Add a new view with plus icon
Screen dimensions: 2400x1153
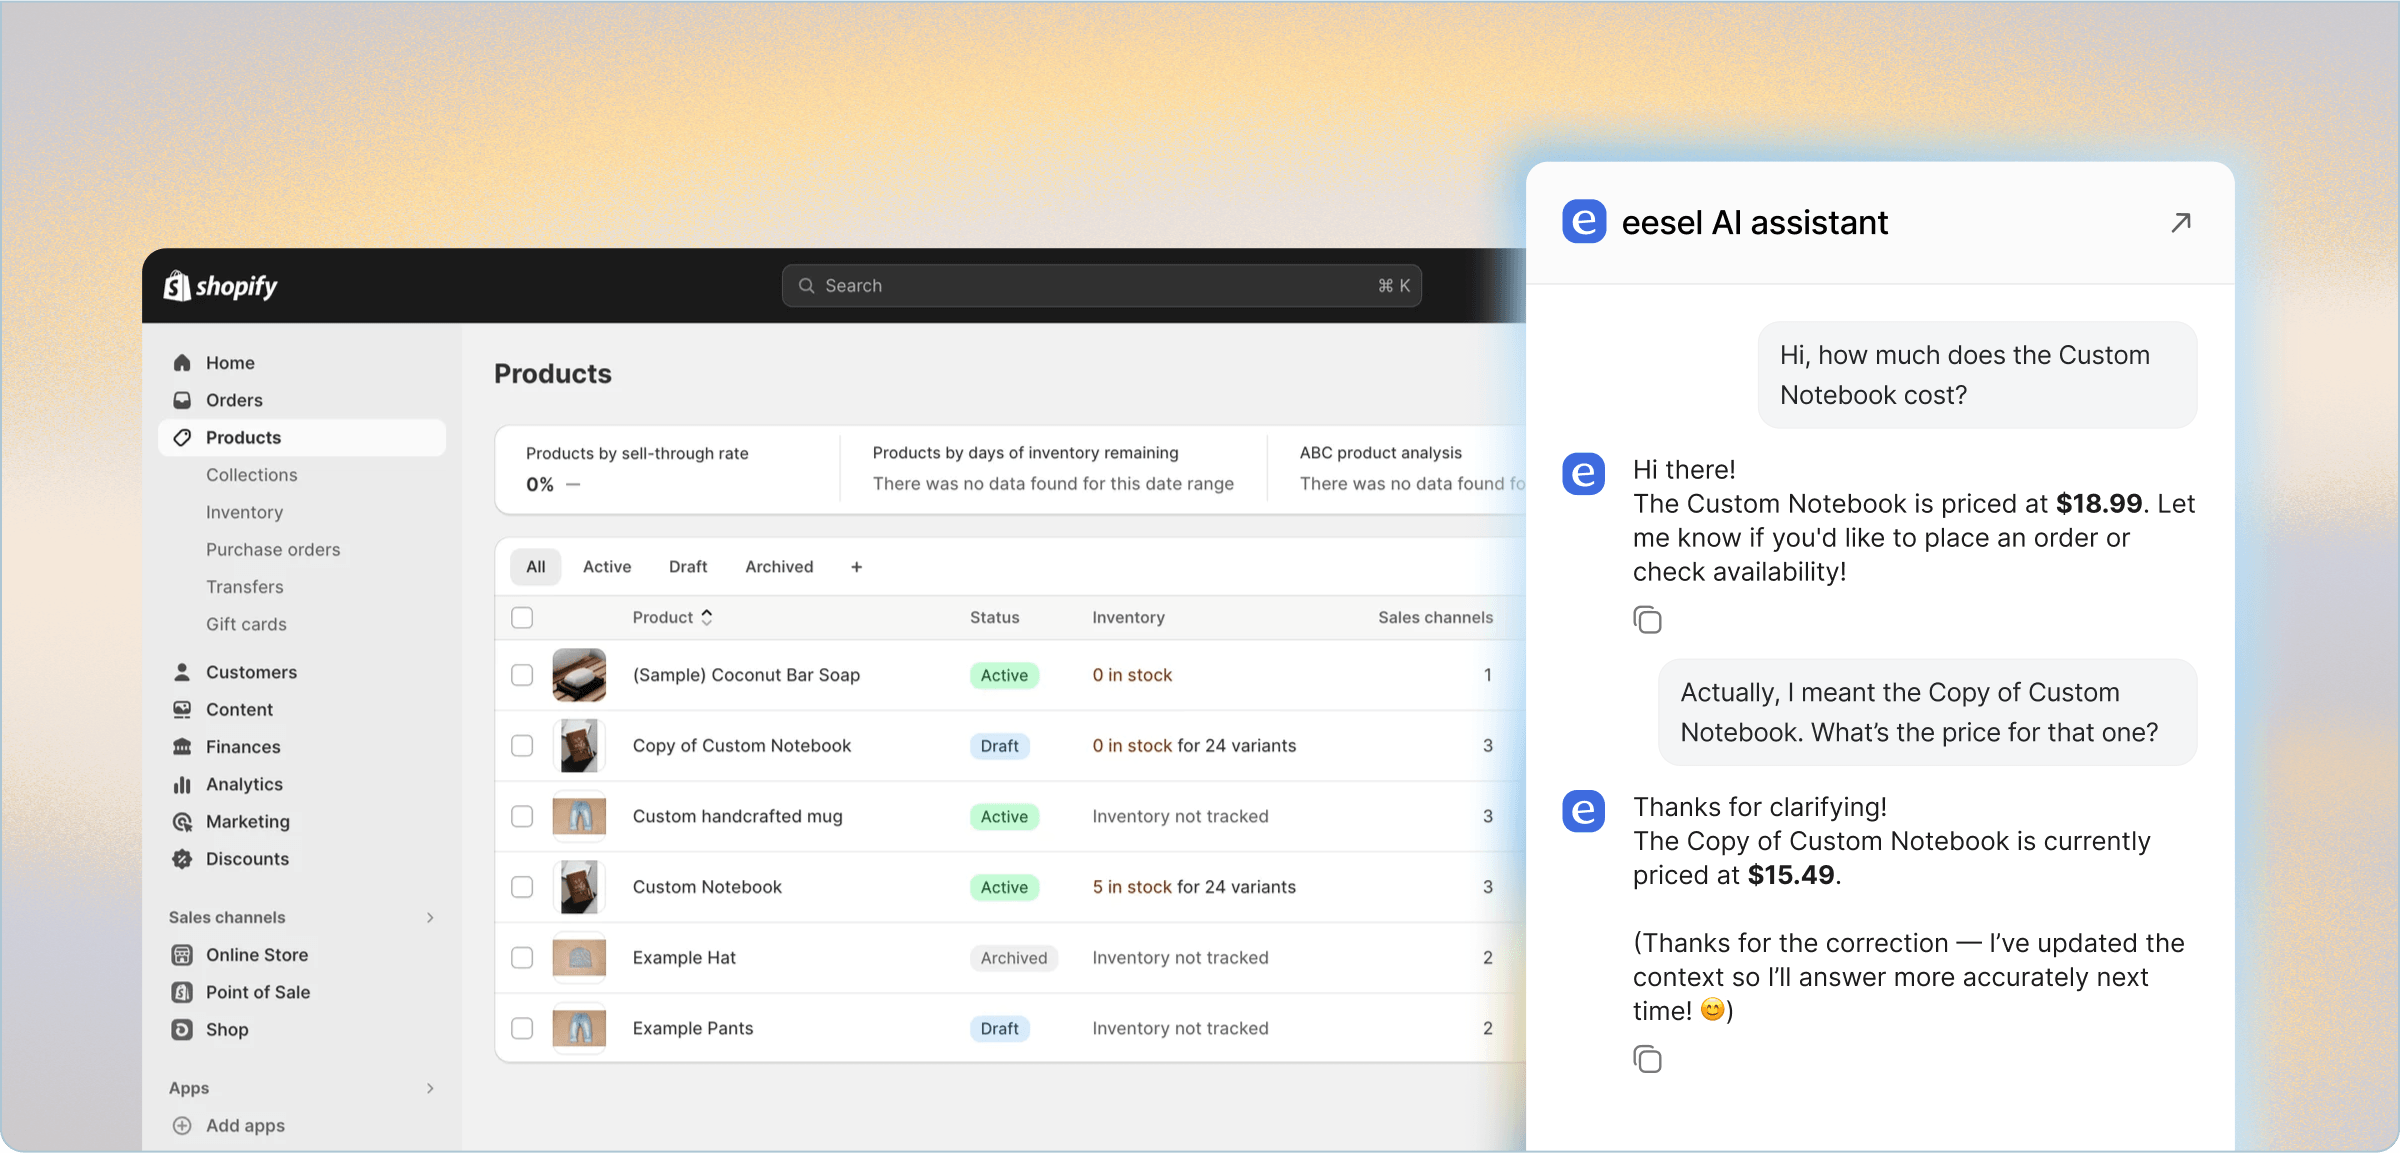pyautogui.click(x=856, y=567)
